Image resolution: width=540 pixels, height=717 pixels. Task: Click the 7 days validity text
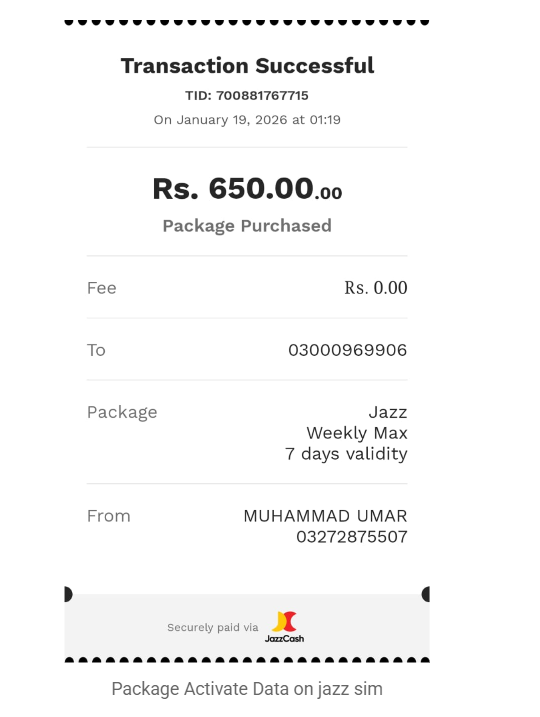346,454
